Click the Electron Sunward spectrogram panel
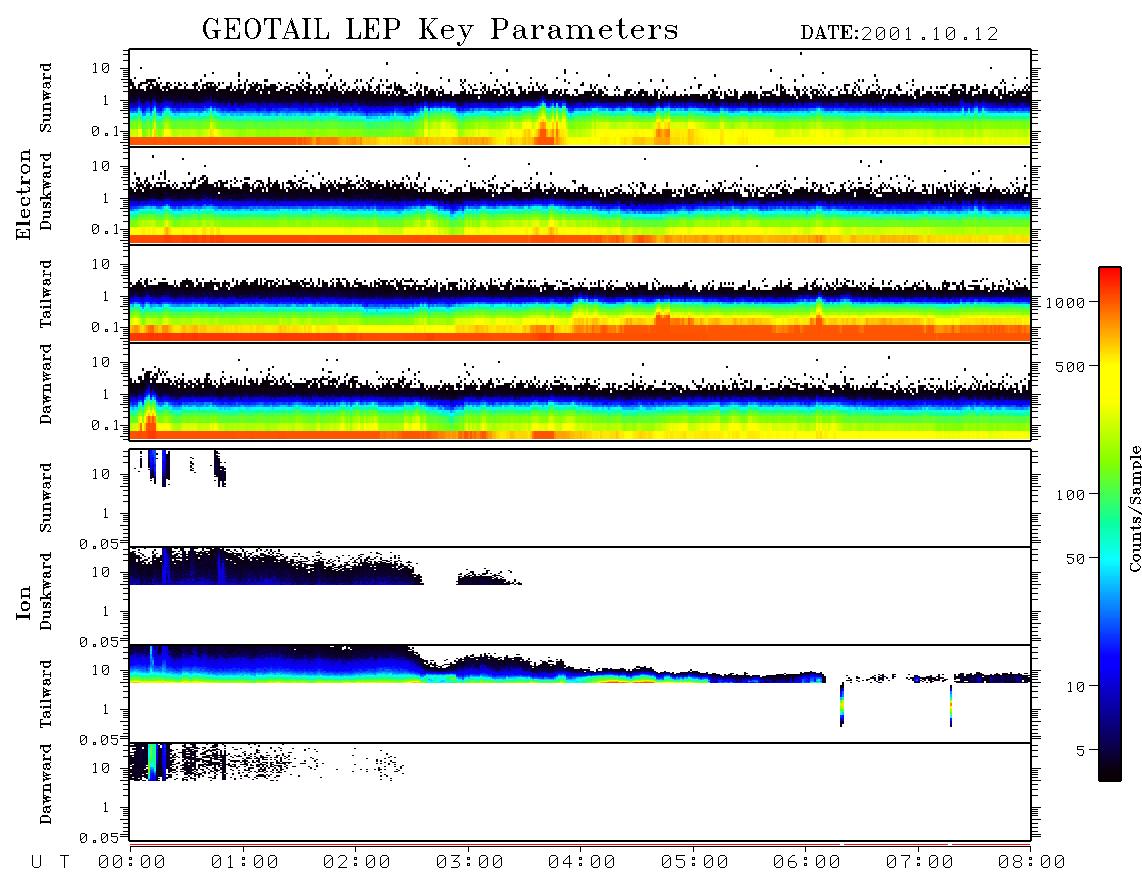1142x880 pixels. coord(580,98)
